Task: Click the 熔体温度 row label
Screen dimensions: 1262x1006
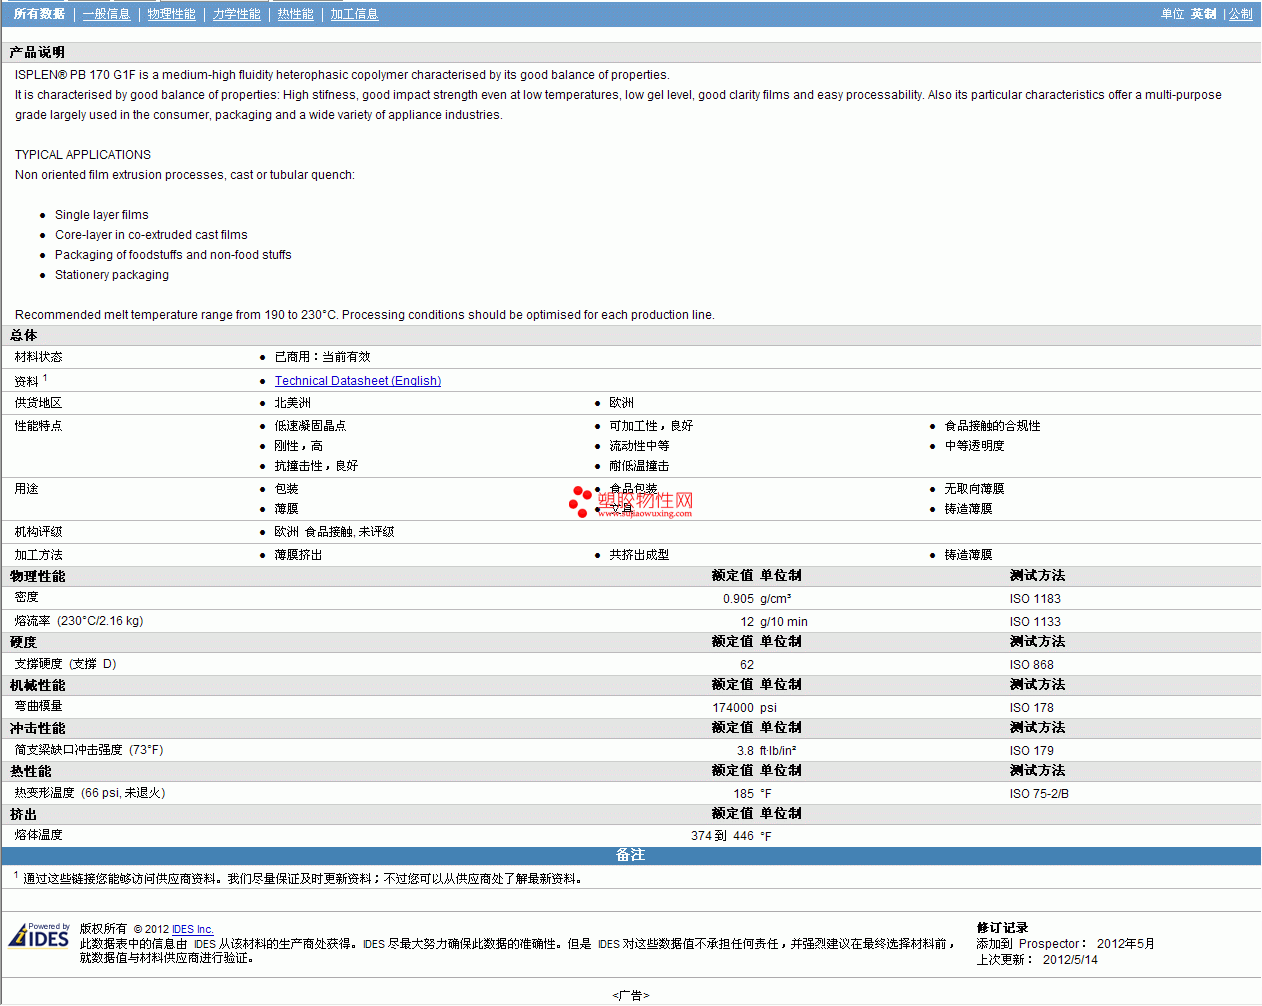Action: pyautogui.click(x=38, y=835)
